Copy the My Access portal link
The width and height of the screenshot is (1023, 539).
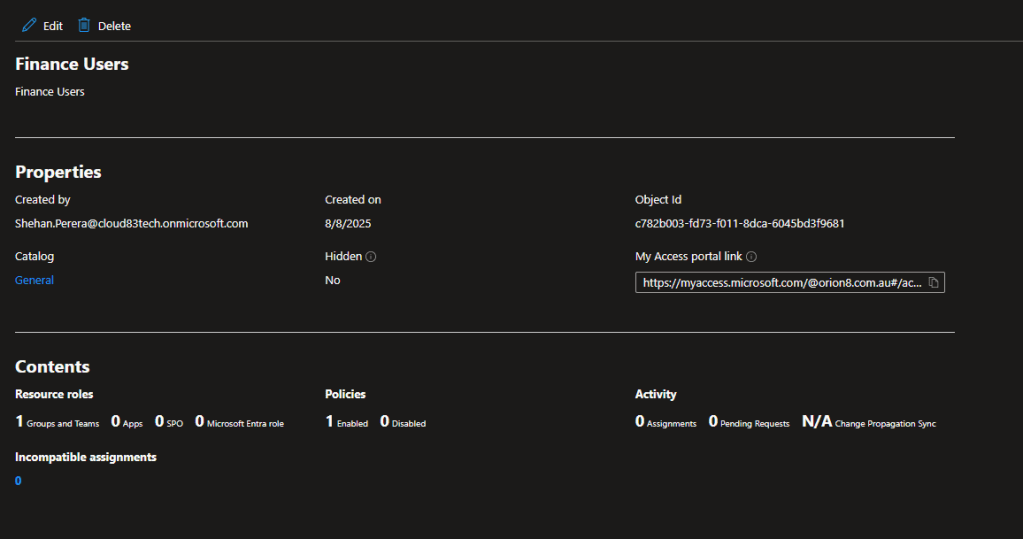click(933, 283)
